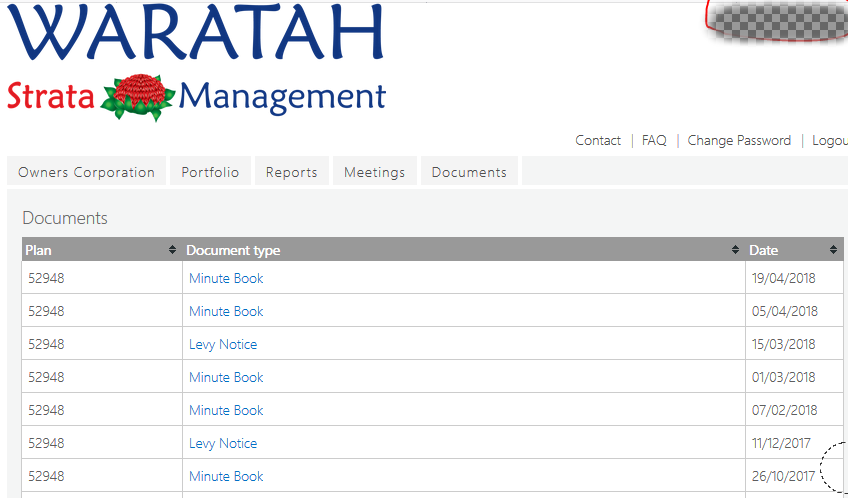Sort table by Date column arrows
848x498 pixels.
click(x=833, y=250)
